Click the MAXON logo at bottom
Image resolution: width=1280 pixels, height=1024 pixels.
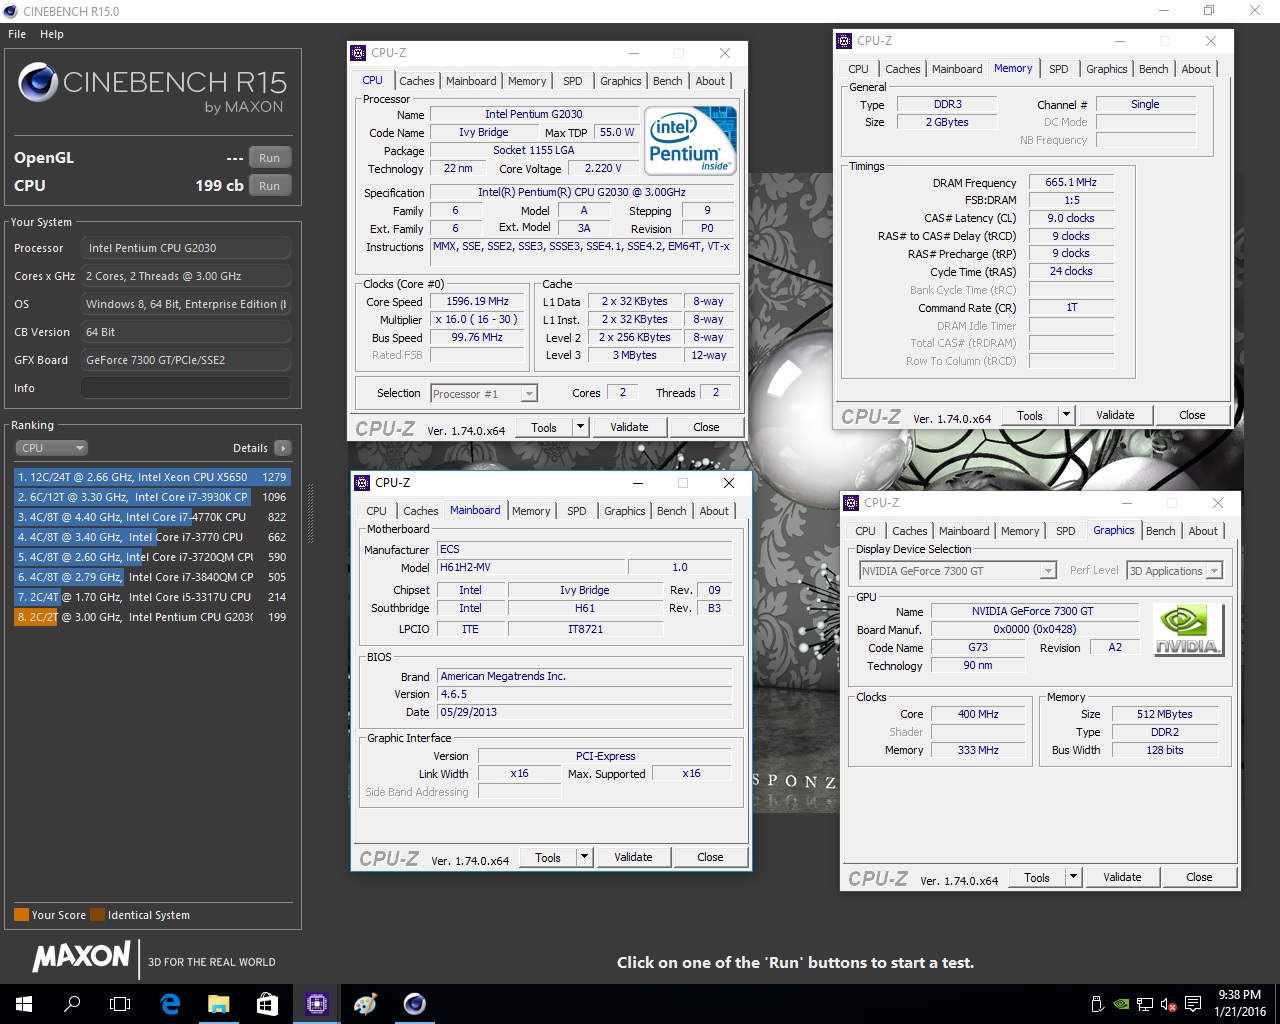coord(81,957)
